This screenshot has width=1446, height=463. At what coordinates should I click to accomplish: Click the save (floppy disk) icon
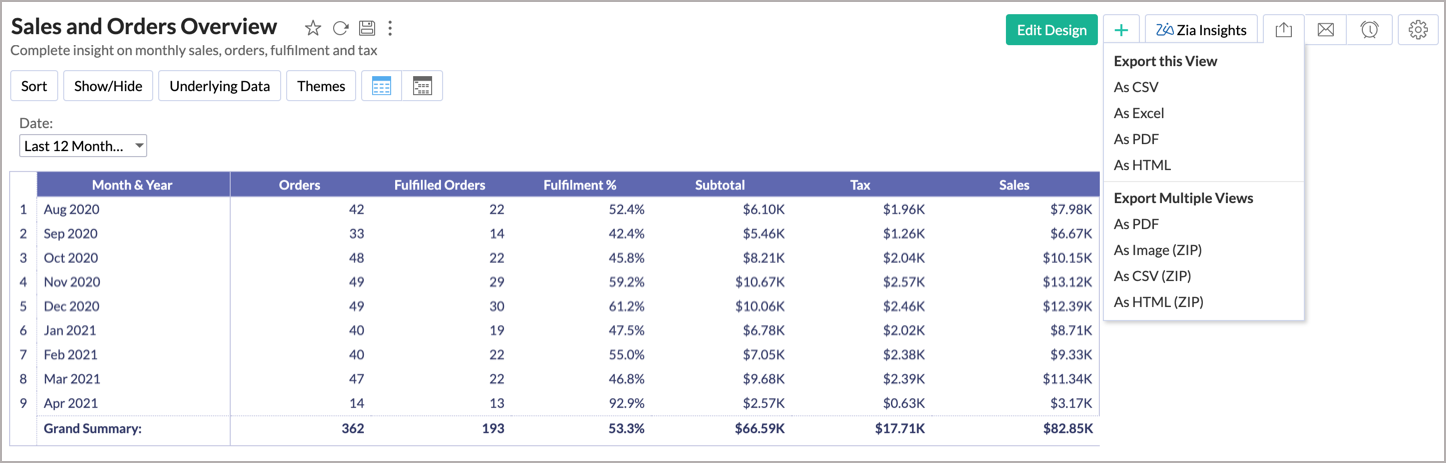coord(367,28)
